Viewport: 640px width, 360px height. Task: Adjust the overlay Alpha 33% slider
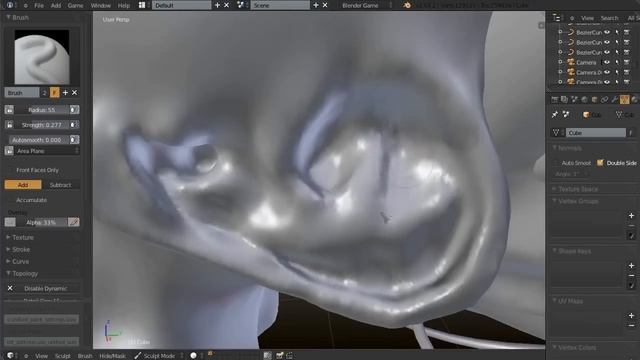(42, 222)
